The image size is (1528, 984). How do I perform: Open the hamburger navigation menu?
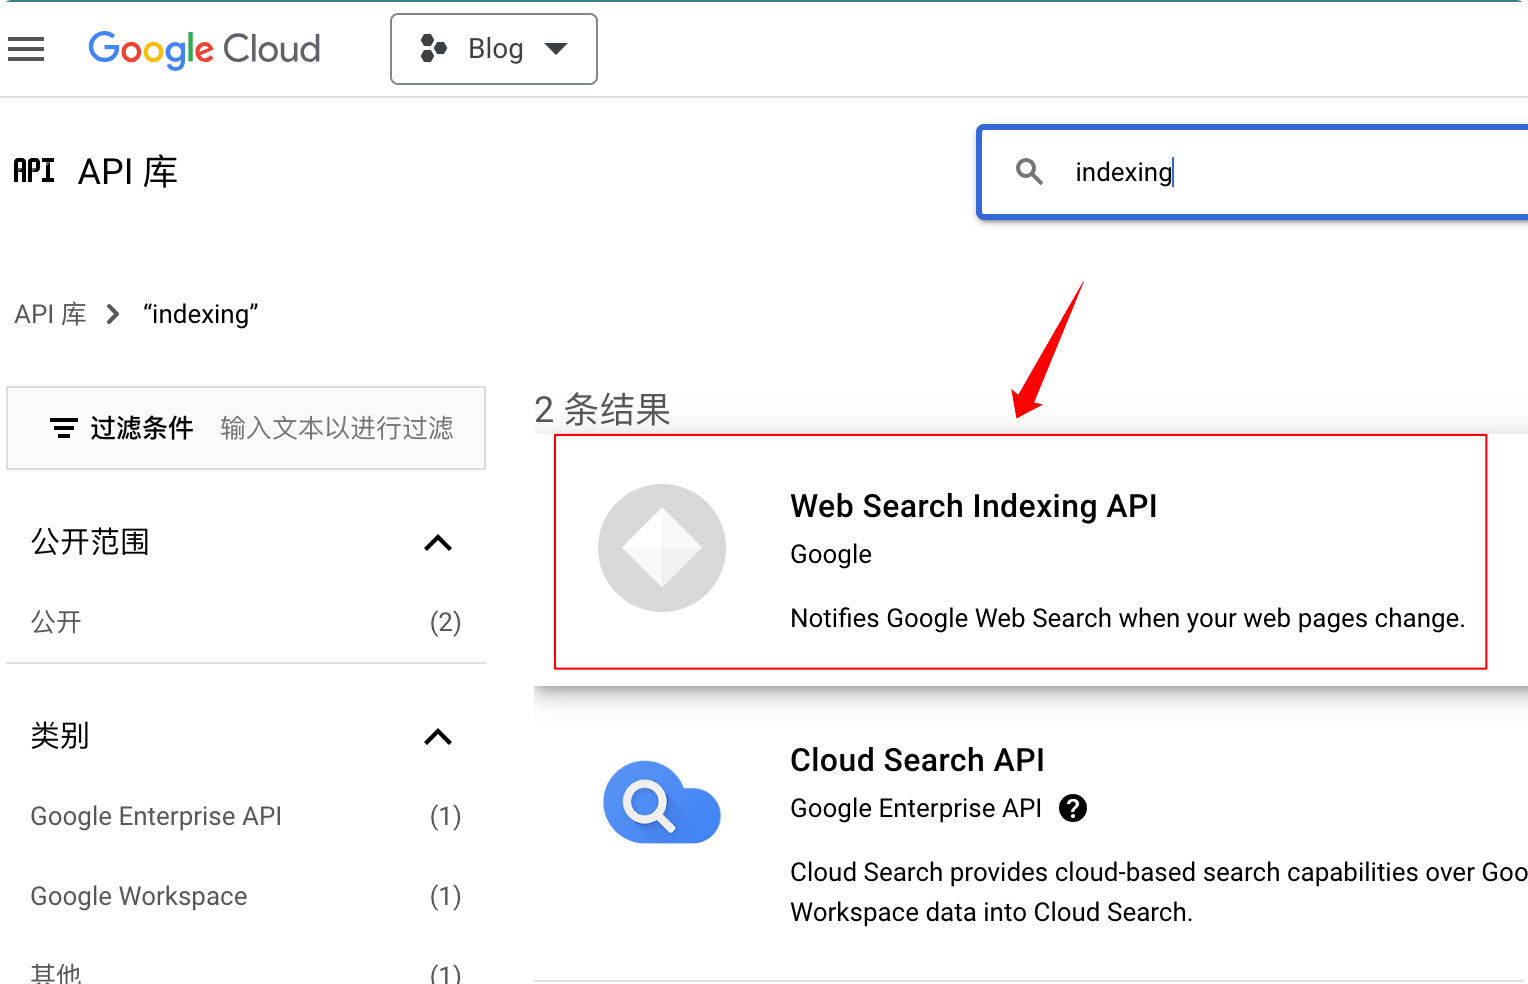(26, 49)
